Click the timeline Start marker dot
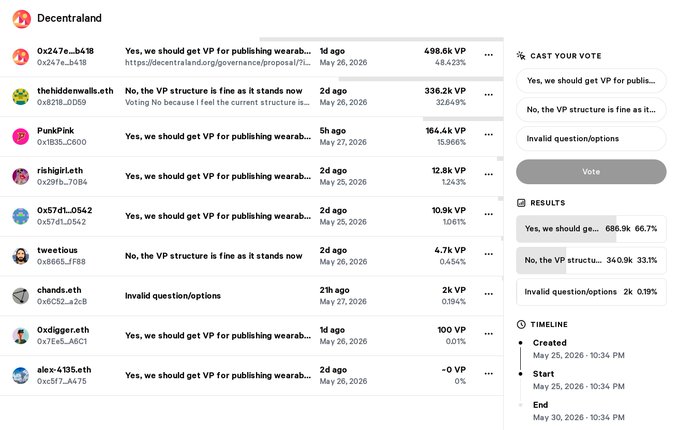679x430 pixels. pyautogui.click(x=521, y=374)
